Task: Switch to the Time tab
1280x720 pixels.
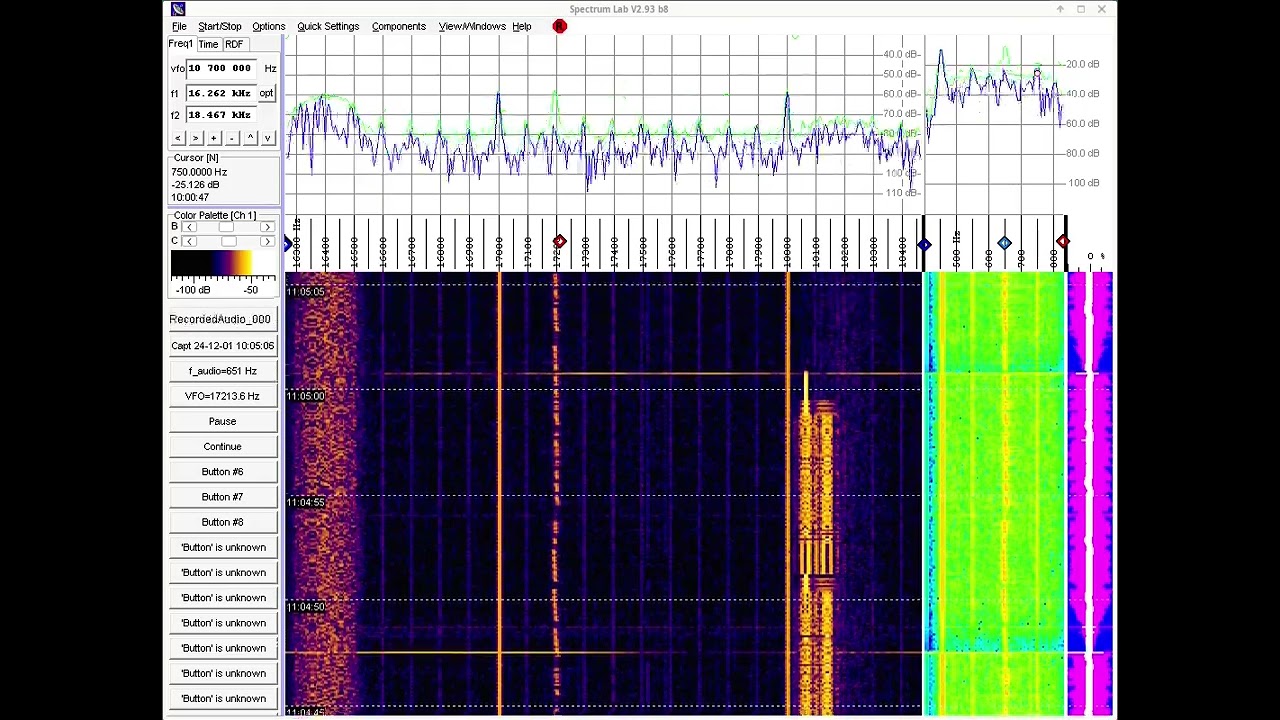Action: 208,44
